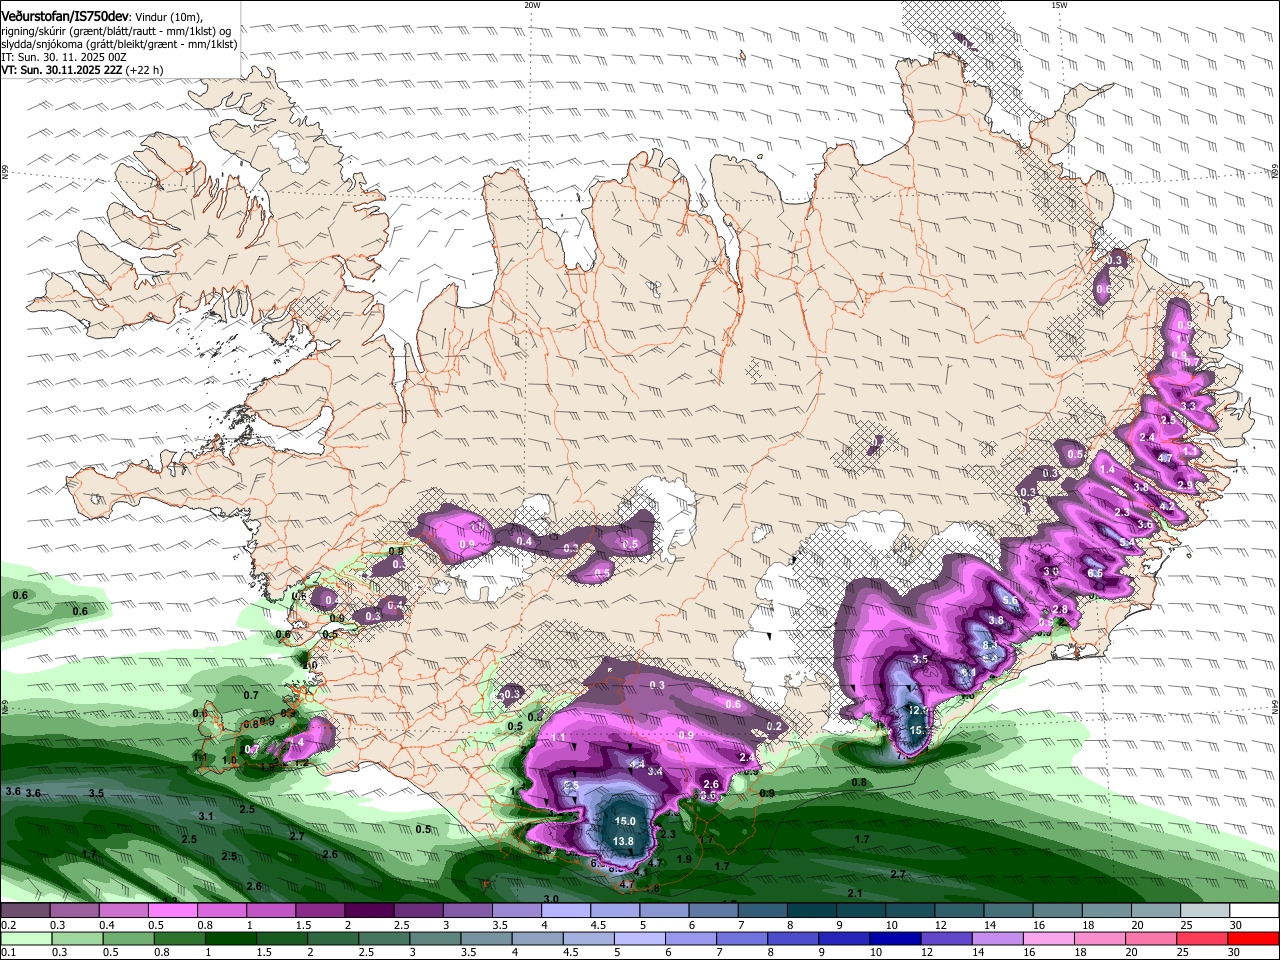Click the 5.4 value in the east snow band
Viewport: 1280px width, 960px height.
pos(1127,543)
